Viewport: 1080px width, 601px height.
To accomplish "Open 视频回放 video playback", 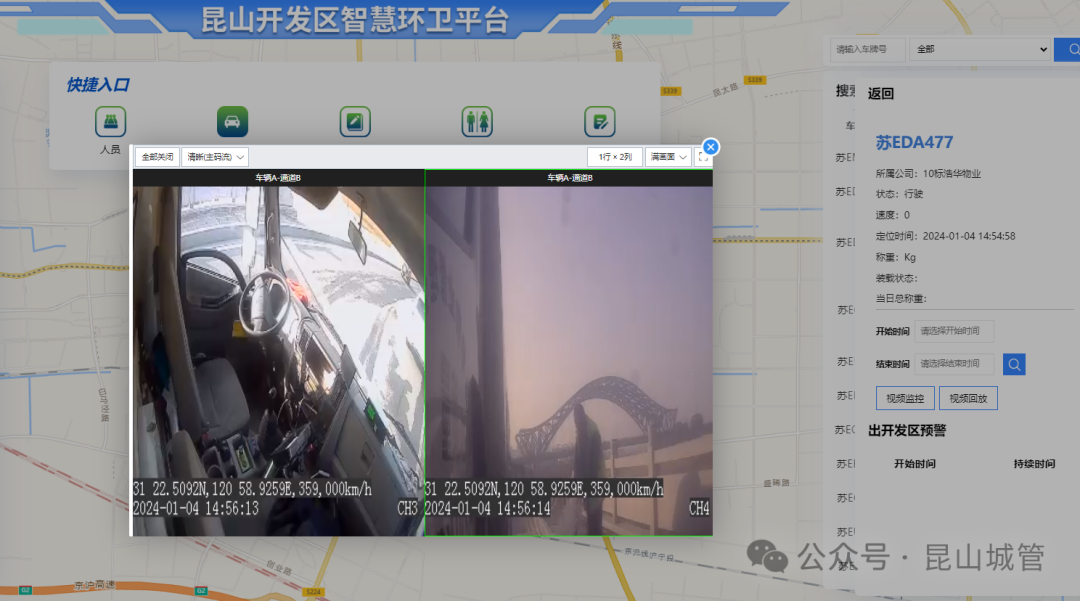I will click(x=968, y=398).
